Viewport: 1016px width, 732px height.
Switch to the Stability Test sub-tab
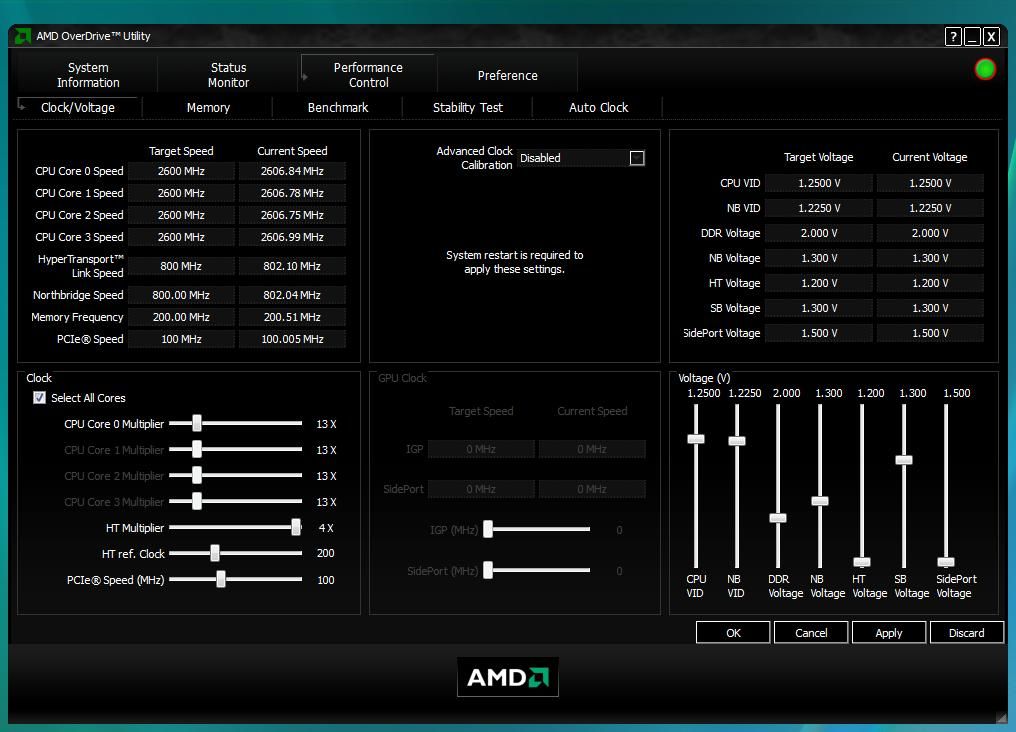click(467, 107)
